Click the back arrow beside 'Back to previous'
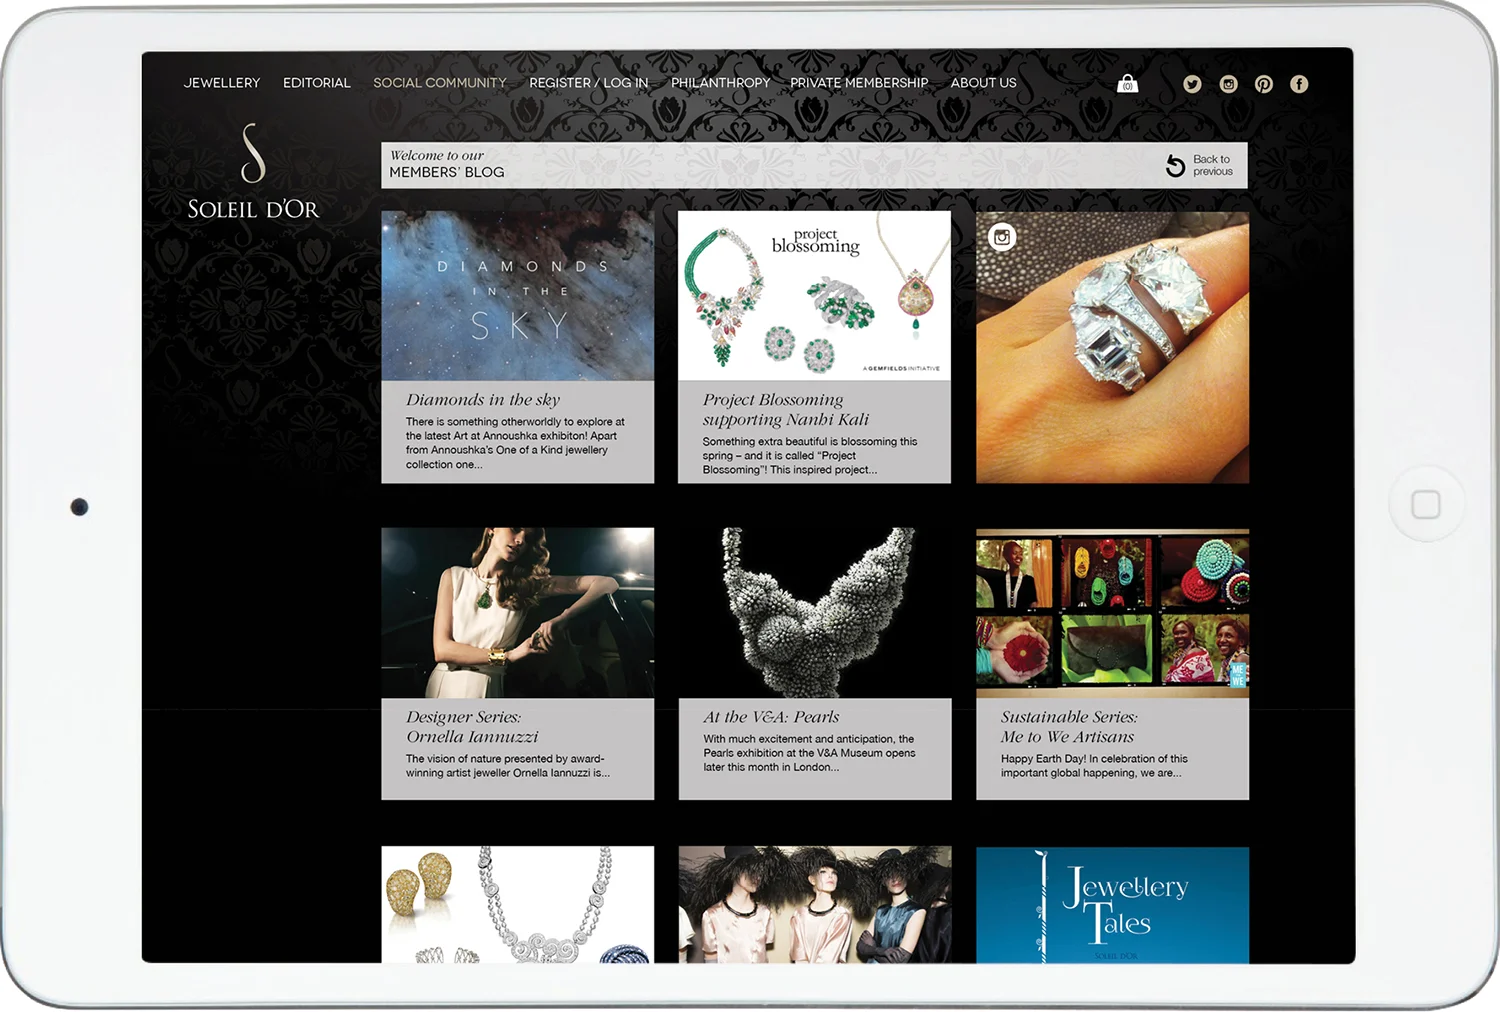Image resolution: width=1500 pixels, height=1012 pixels. (1174, 164)
